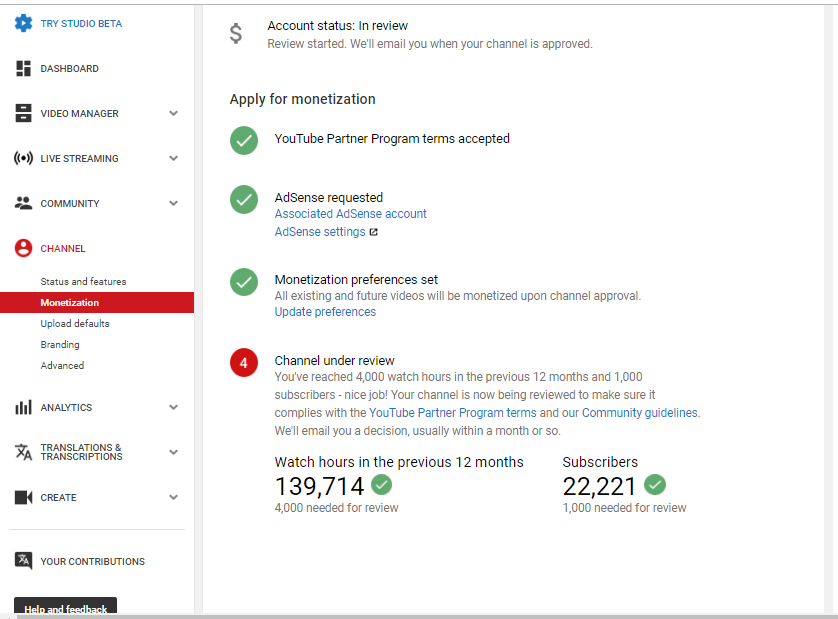Open Associated AdSense account link
The height and width of the screenshot is (619, 838).
[351, 214]
